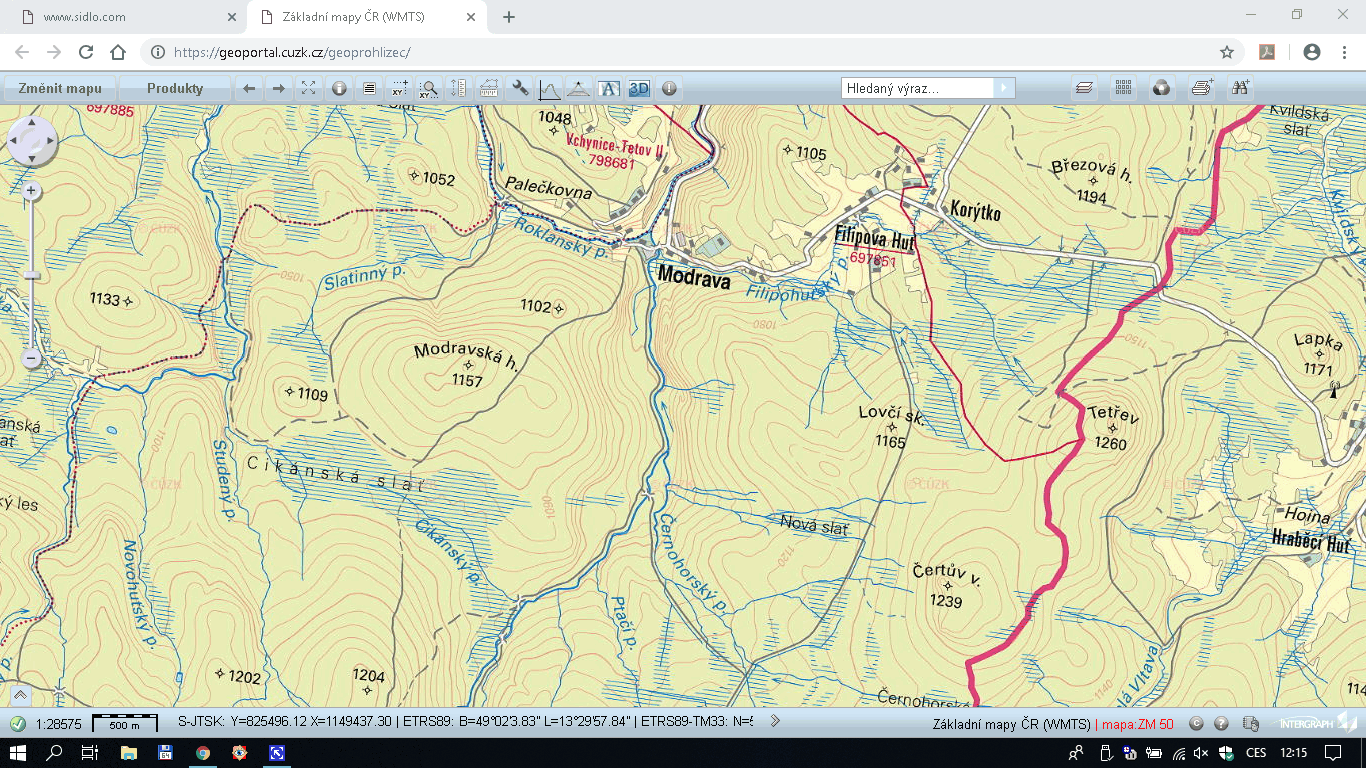Click the full extent zoom icon
Image resolution: width=1366 pixels, height=768 pixels.
(x=309, y=88)
